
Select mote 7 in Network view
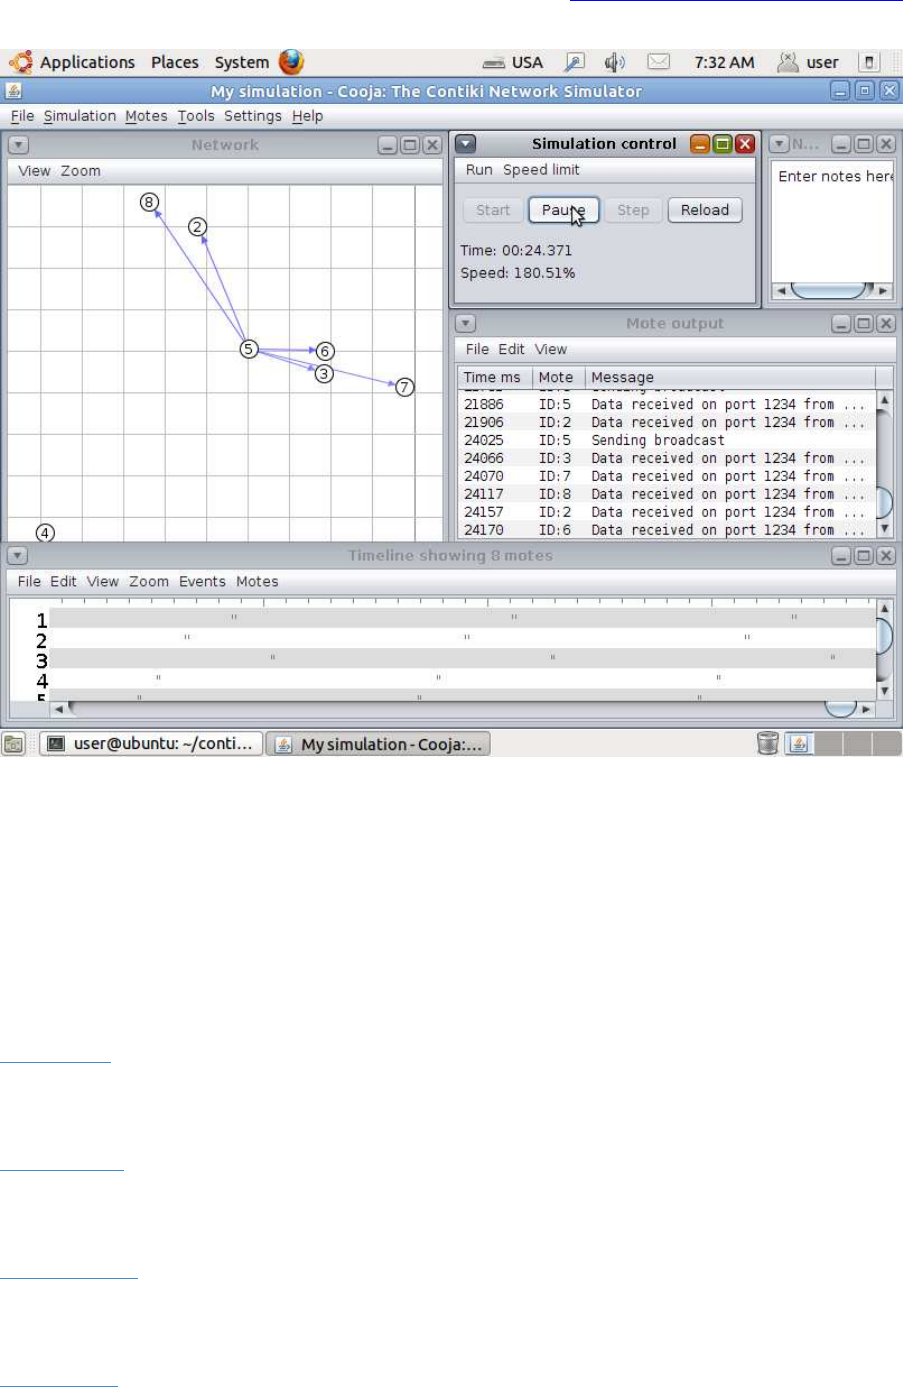pyautogui.click(x=404, y=387)
